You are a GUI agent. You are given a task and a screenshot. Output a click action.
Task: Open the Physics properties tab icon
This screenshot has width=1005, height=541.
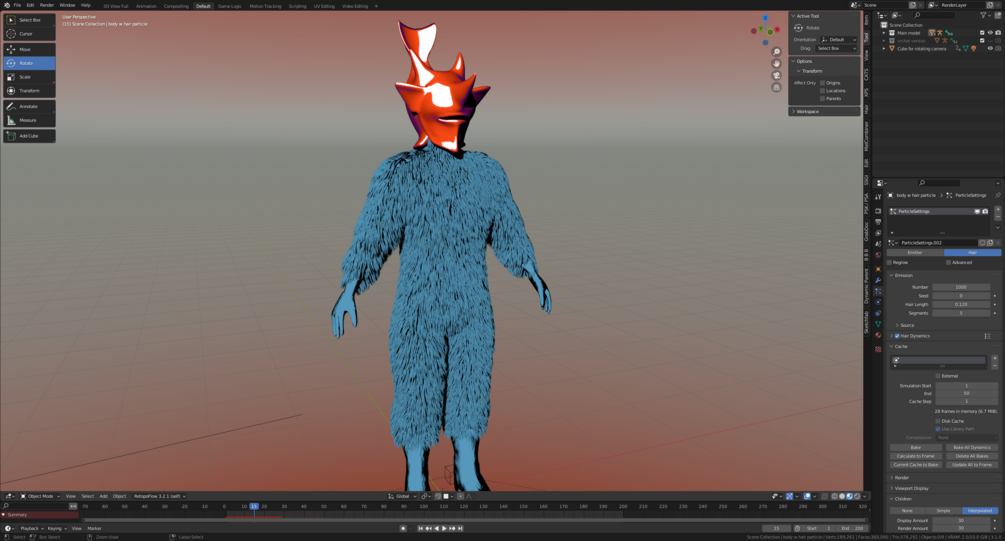point(878,302)
